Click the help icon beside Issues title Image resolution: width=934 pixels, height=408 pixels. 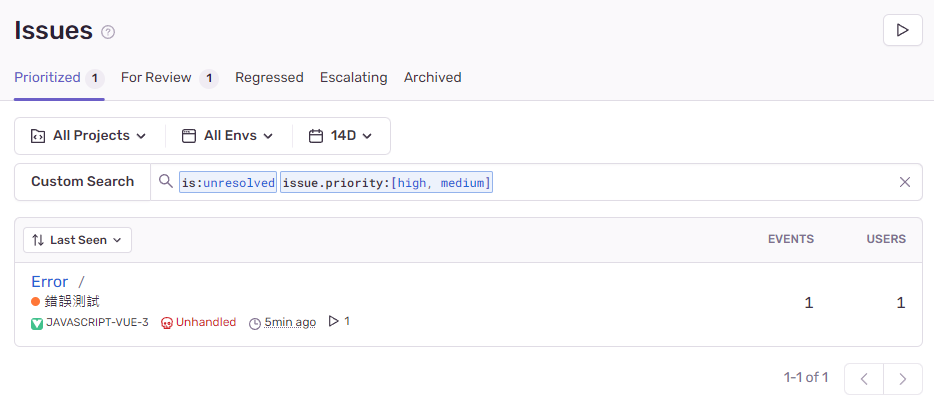click(x=108, y=32)
